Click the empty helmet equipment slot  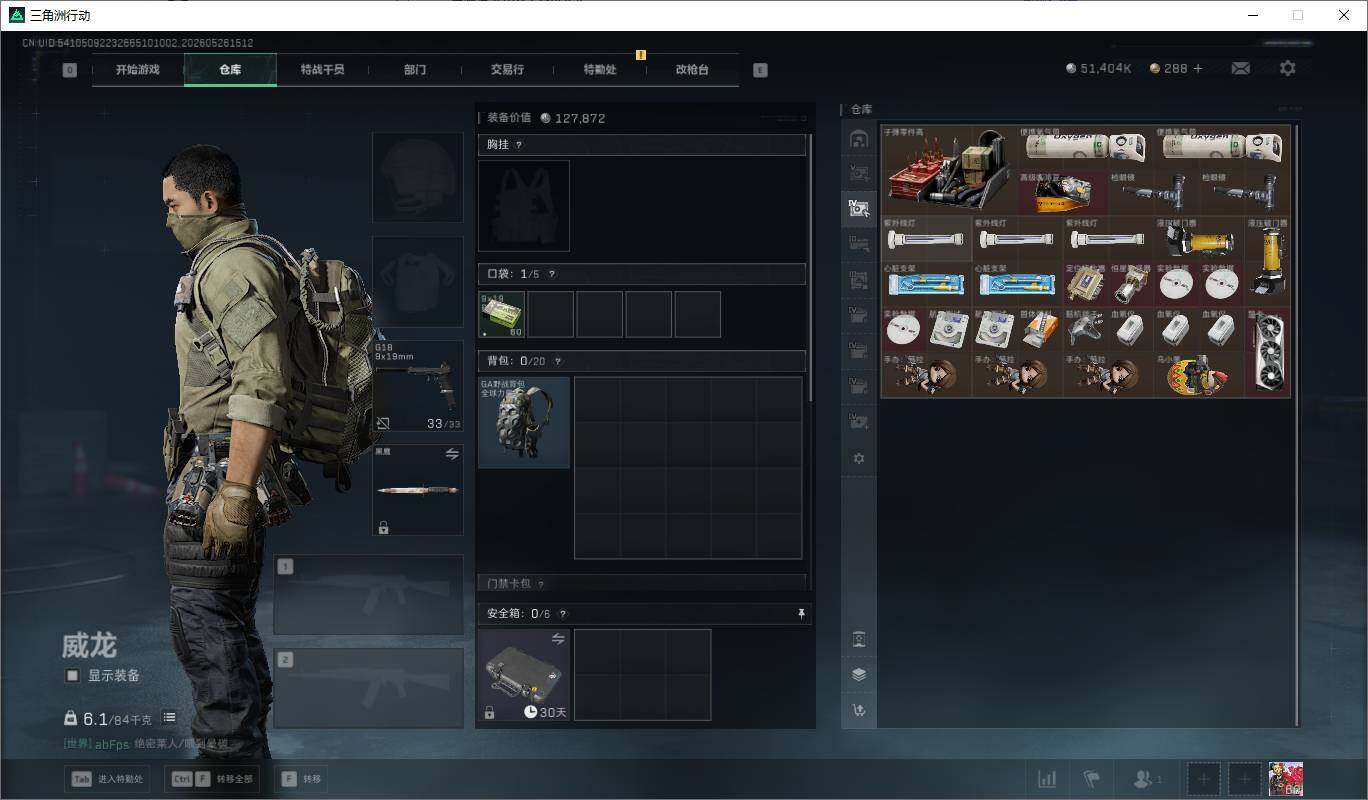coord(418,177)
